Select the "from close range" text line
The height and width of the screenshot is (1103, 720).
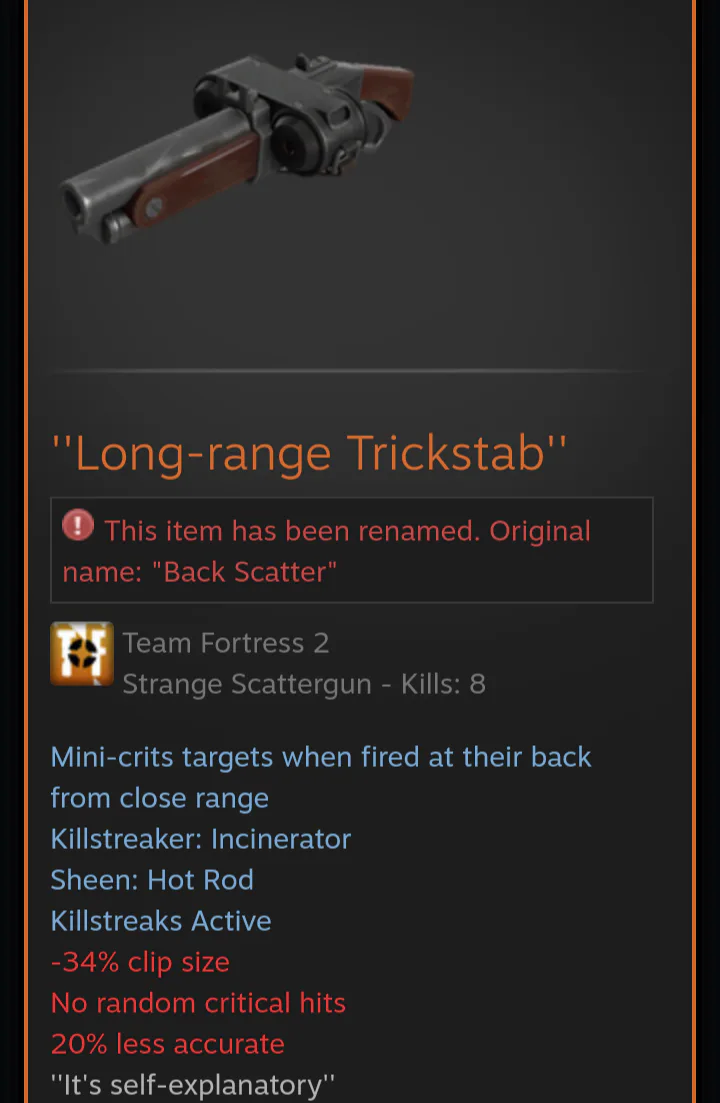pyautogui.click(x=160, y=798)
